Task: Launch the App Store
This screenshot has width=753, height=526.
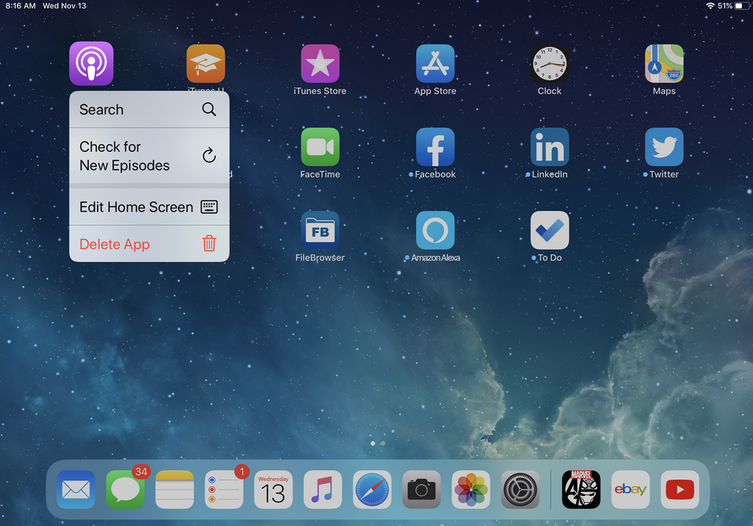Action: (x=435, y=63)
